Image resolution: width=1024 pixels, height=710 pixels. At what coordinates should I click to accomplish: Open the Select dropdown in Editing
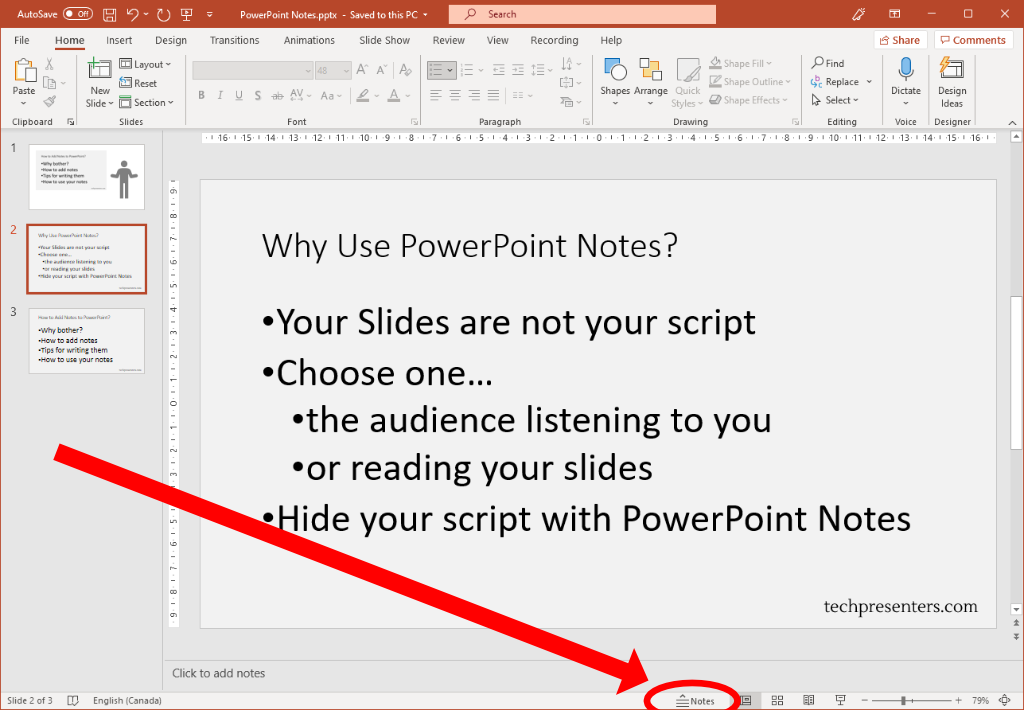pyautogui.click(x=835, y=99)
